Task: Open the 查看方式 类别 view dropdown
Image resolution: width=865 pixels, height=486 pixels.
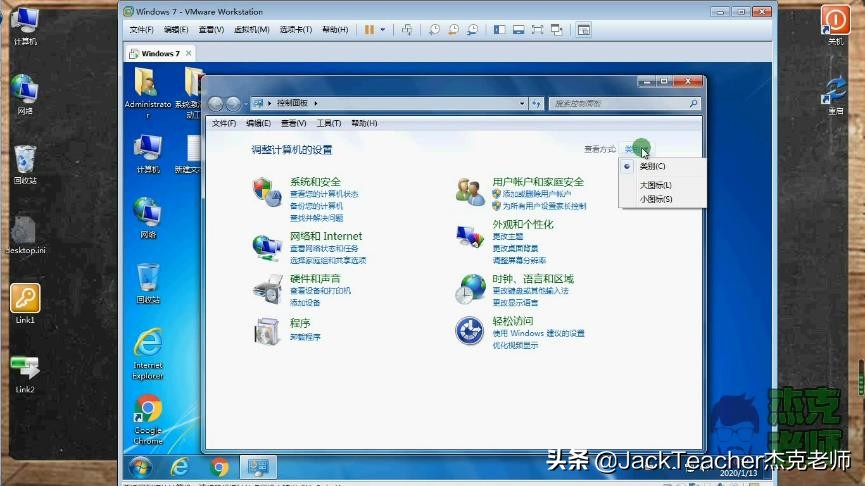Action: (x=638, y=149)
